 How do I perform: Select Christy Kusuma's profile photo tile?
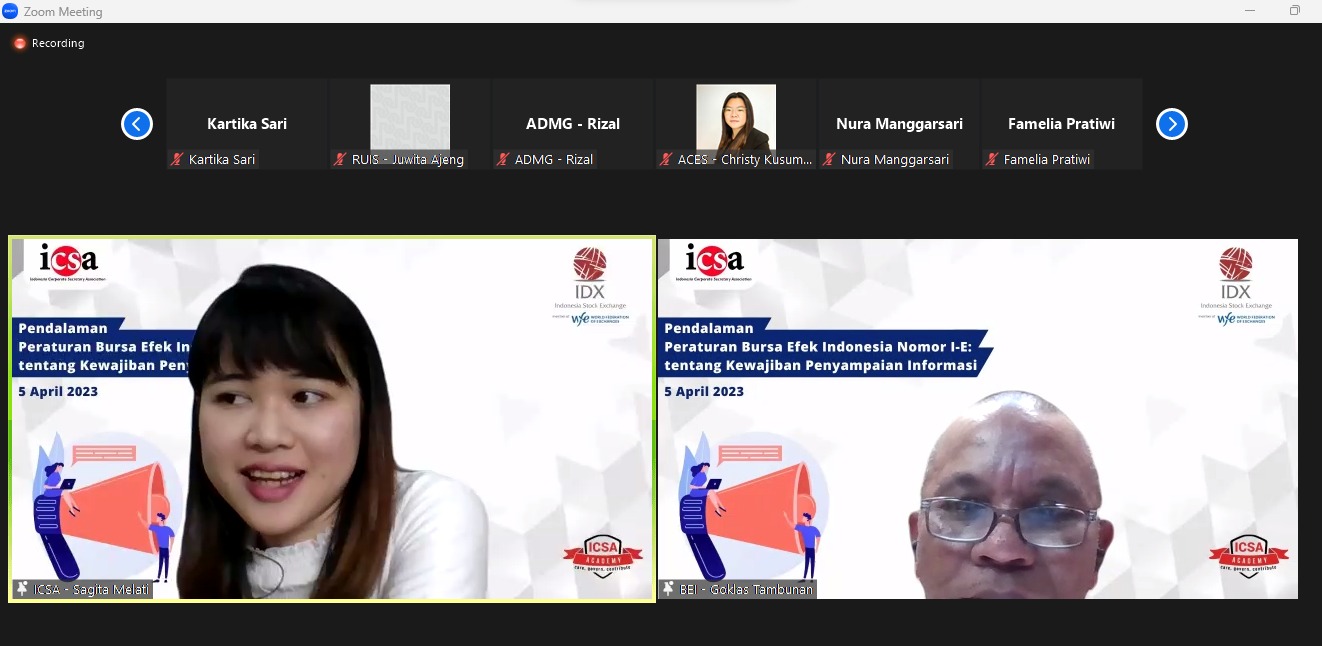(735, 116)
